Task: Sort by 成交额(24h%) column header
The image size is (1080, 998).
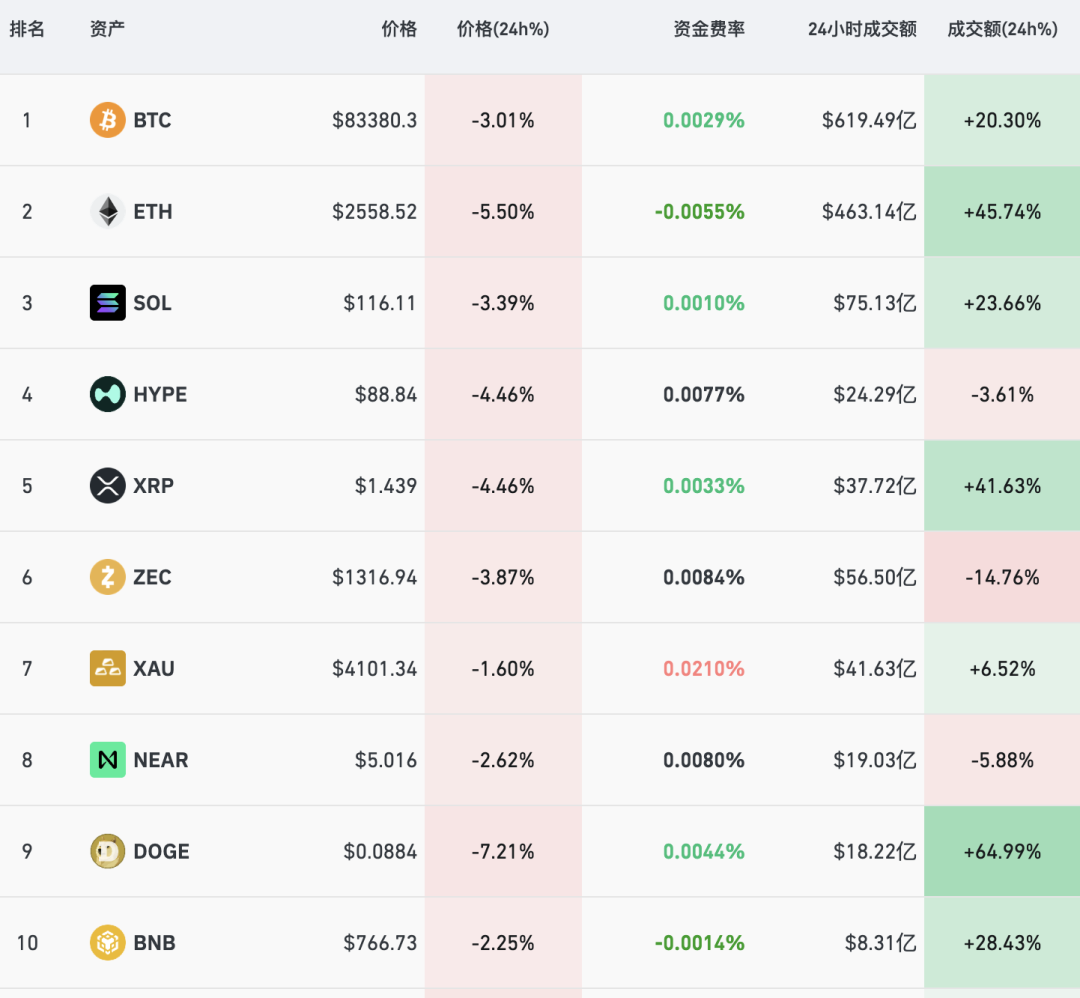Action: click(x=1002, y=29)
